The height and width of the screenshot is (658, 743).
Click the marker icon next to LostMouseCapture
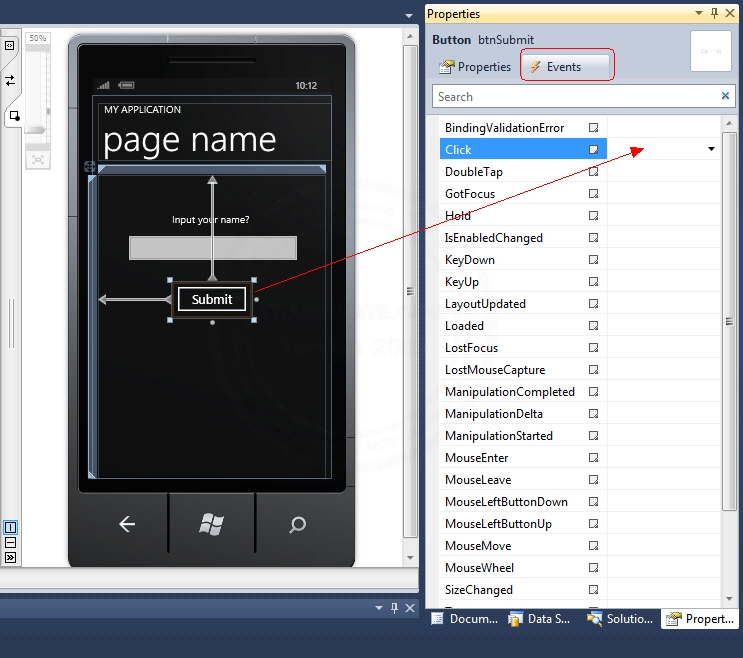[x=593, y=370]
